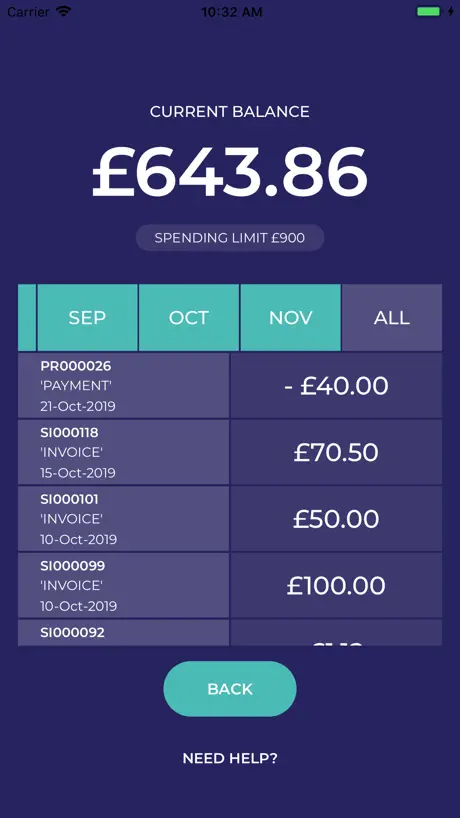The image size is (460, 818).
Task: Show ALL transactions tab
Action: (x=392, y=318)
